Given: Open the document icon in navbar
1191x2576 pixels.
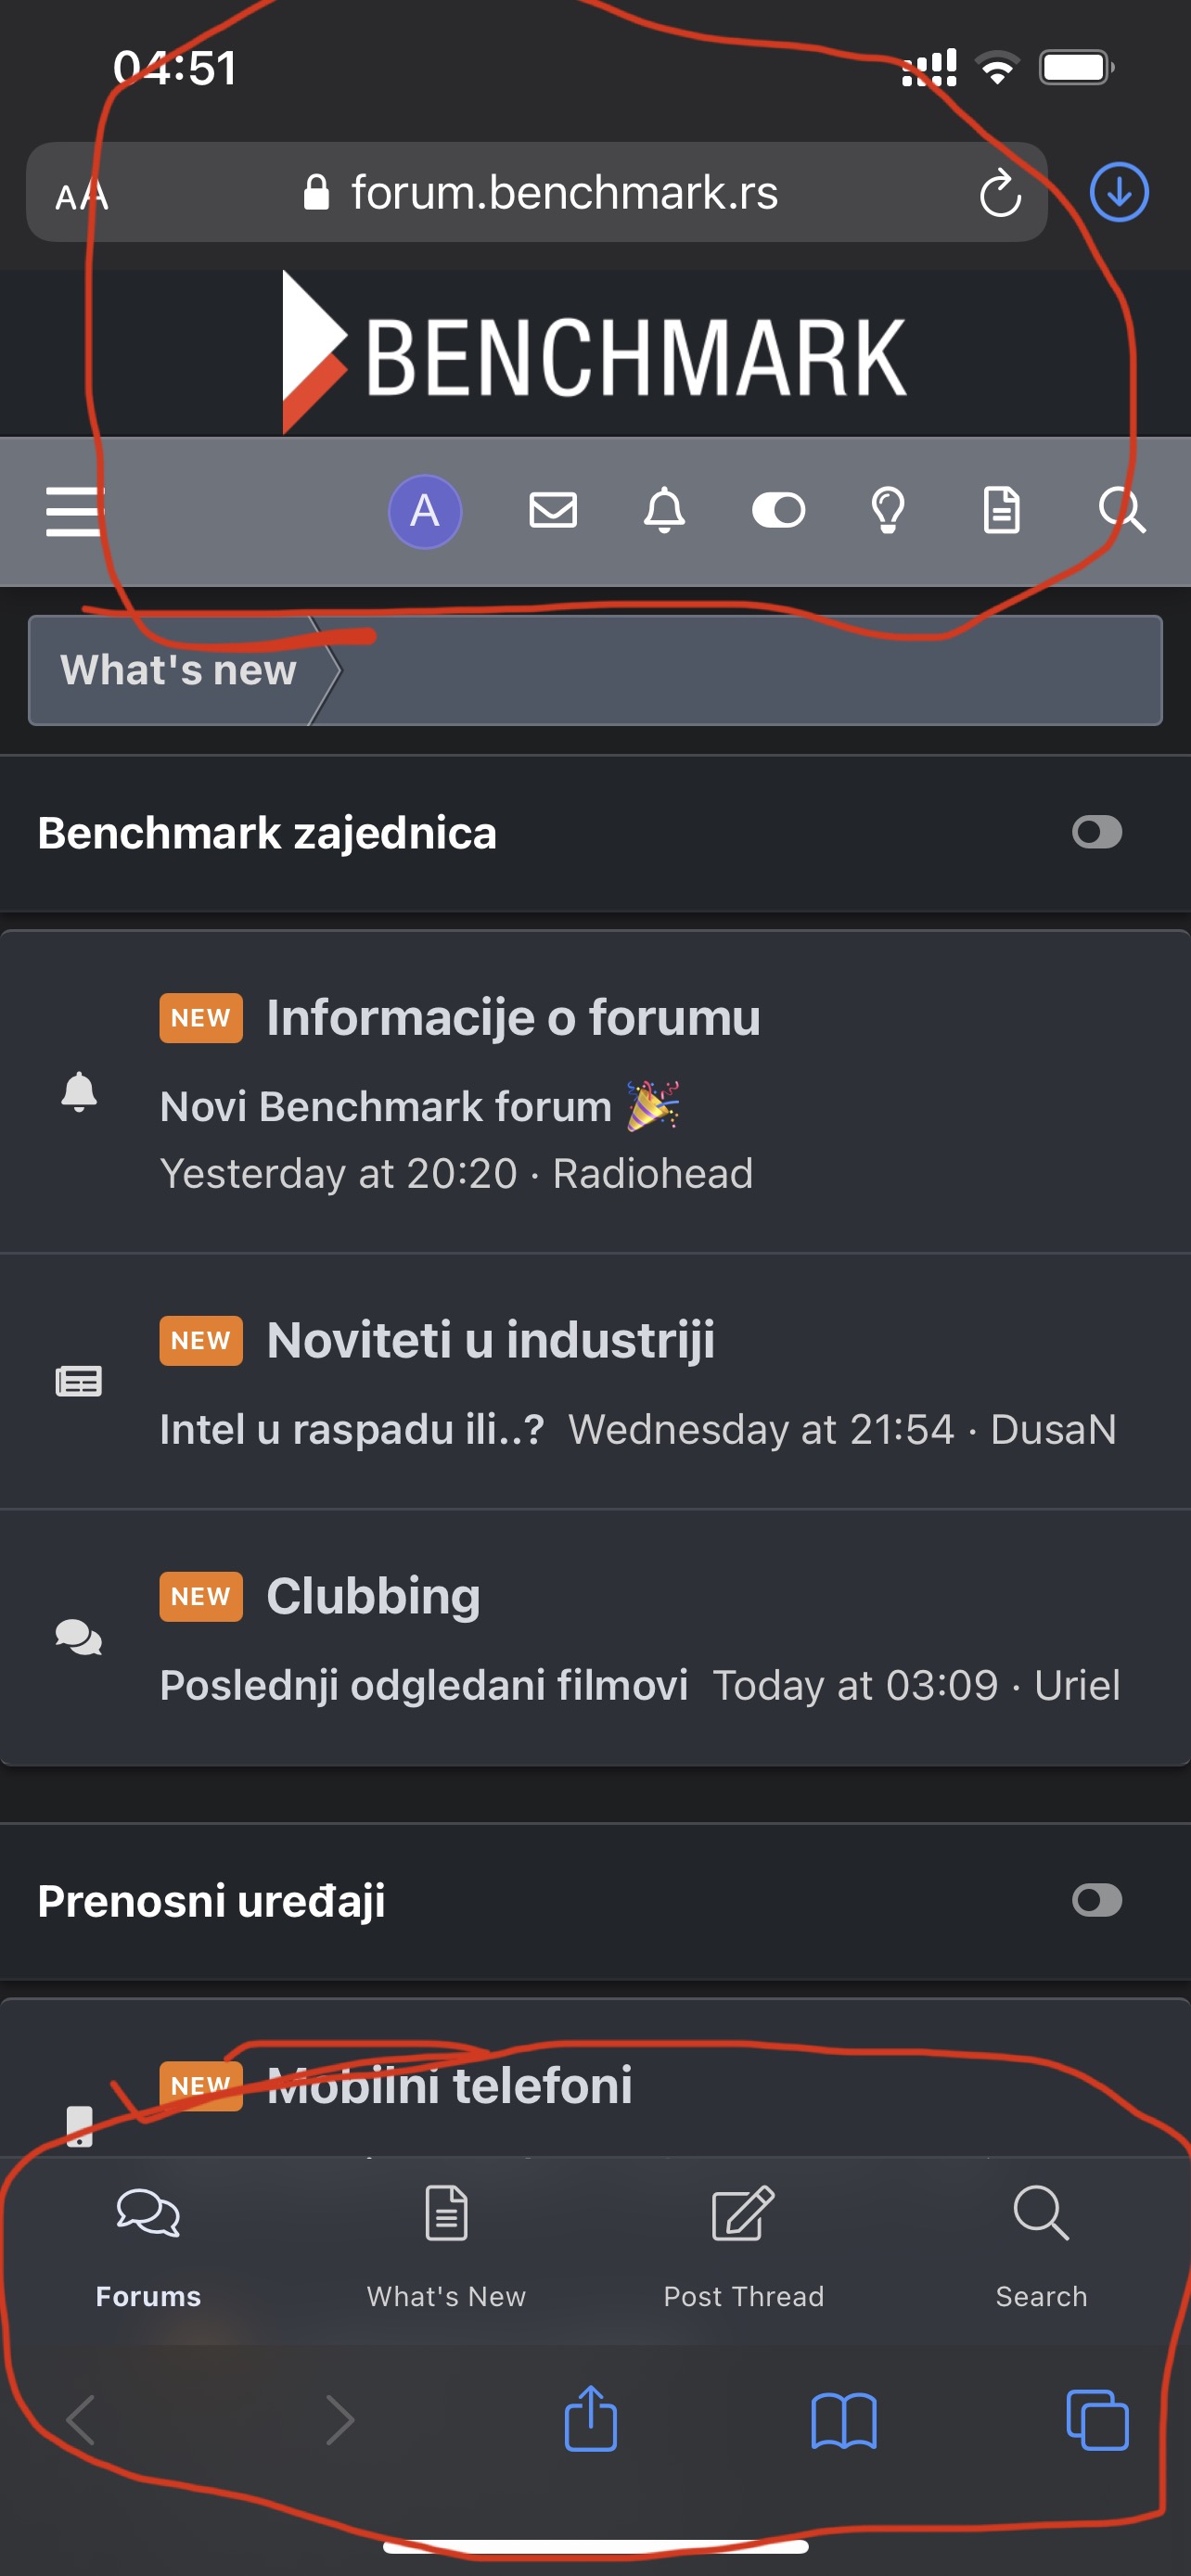Looking at the screenshot, I should pyautogui.click(x=1001, y=511).
